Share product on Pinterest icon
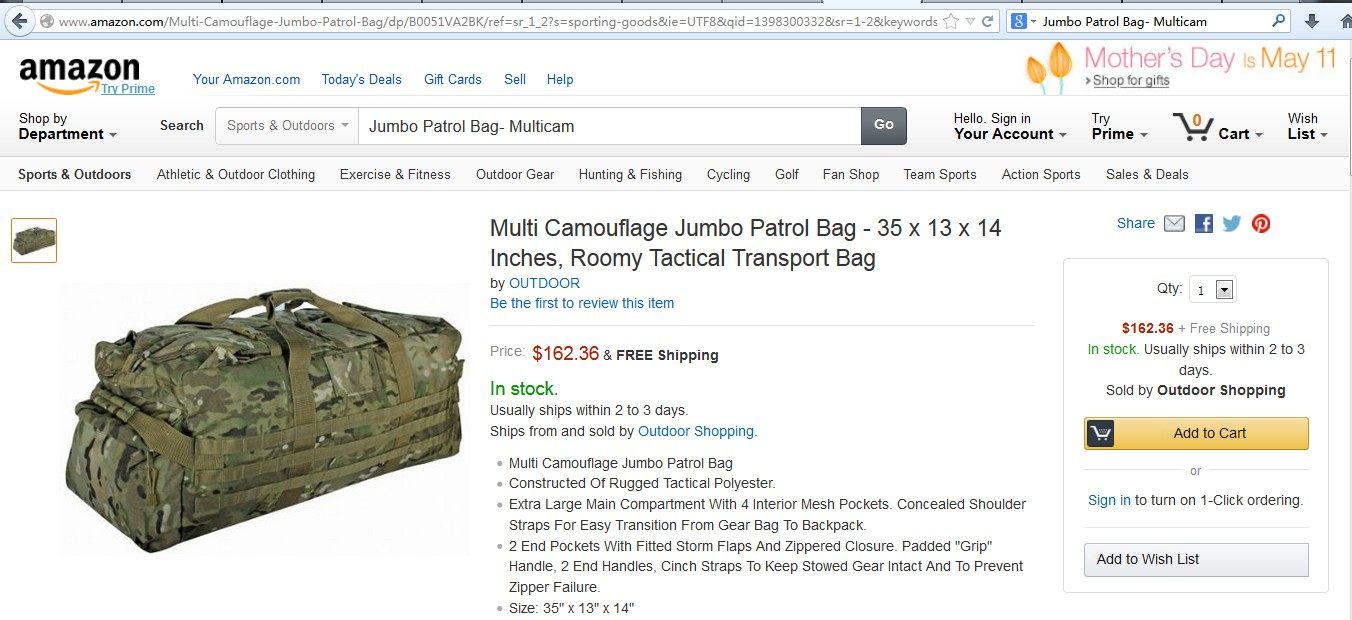This screenshot has width=1352, height=620. tap(1261, 224)
